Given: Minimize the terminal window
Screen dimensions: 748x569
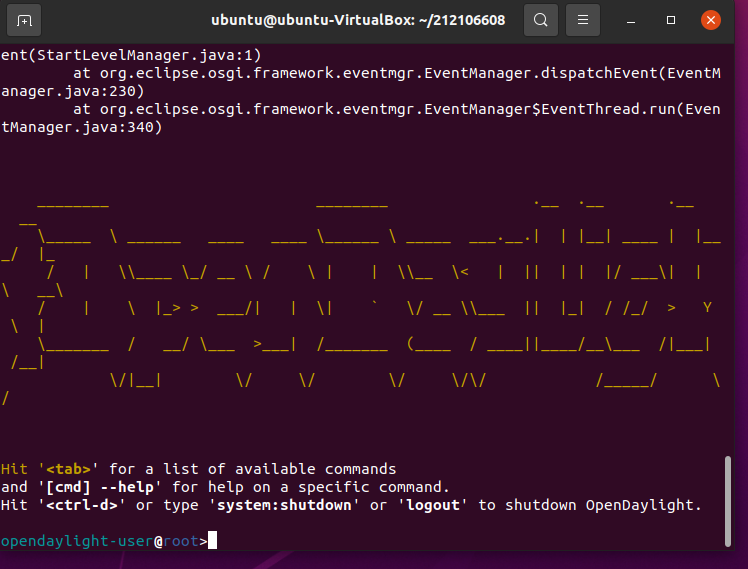Looking at the screenshot, I should [631, 20].
